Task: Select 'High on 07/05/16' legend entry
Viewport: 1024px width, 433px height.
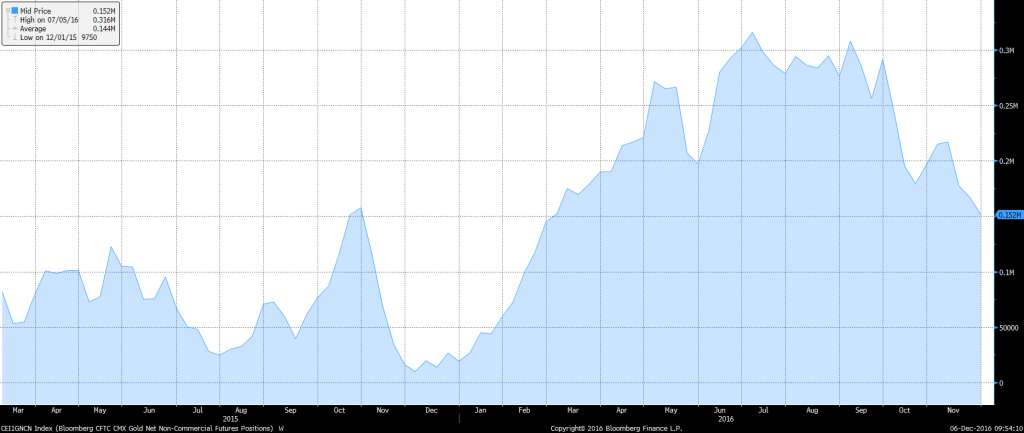Action: click(x=49, y=20)
